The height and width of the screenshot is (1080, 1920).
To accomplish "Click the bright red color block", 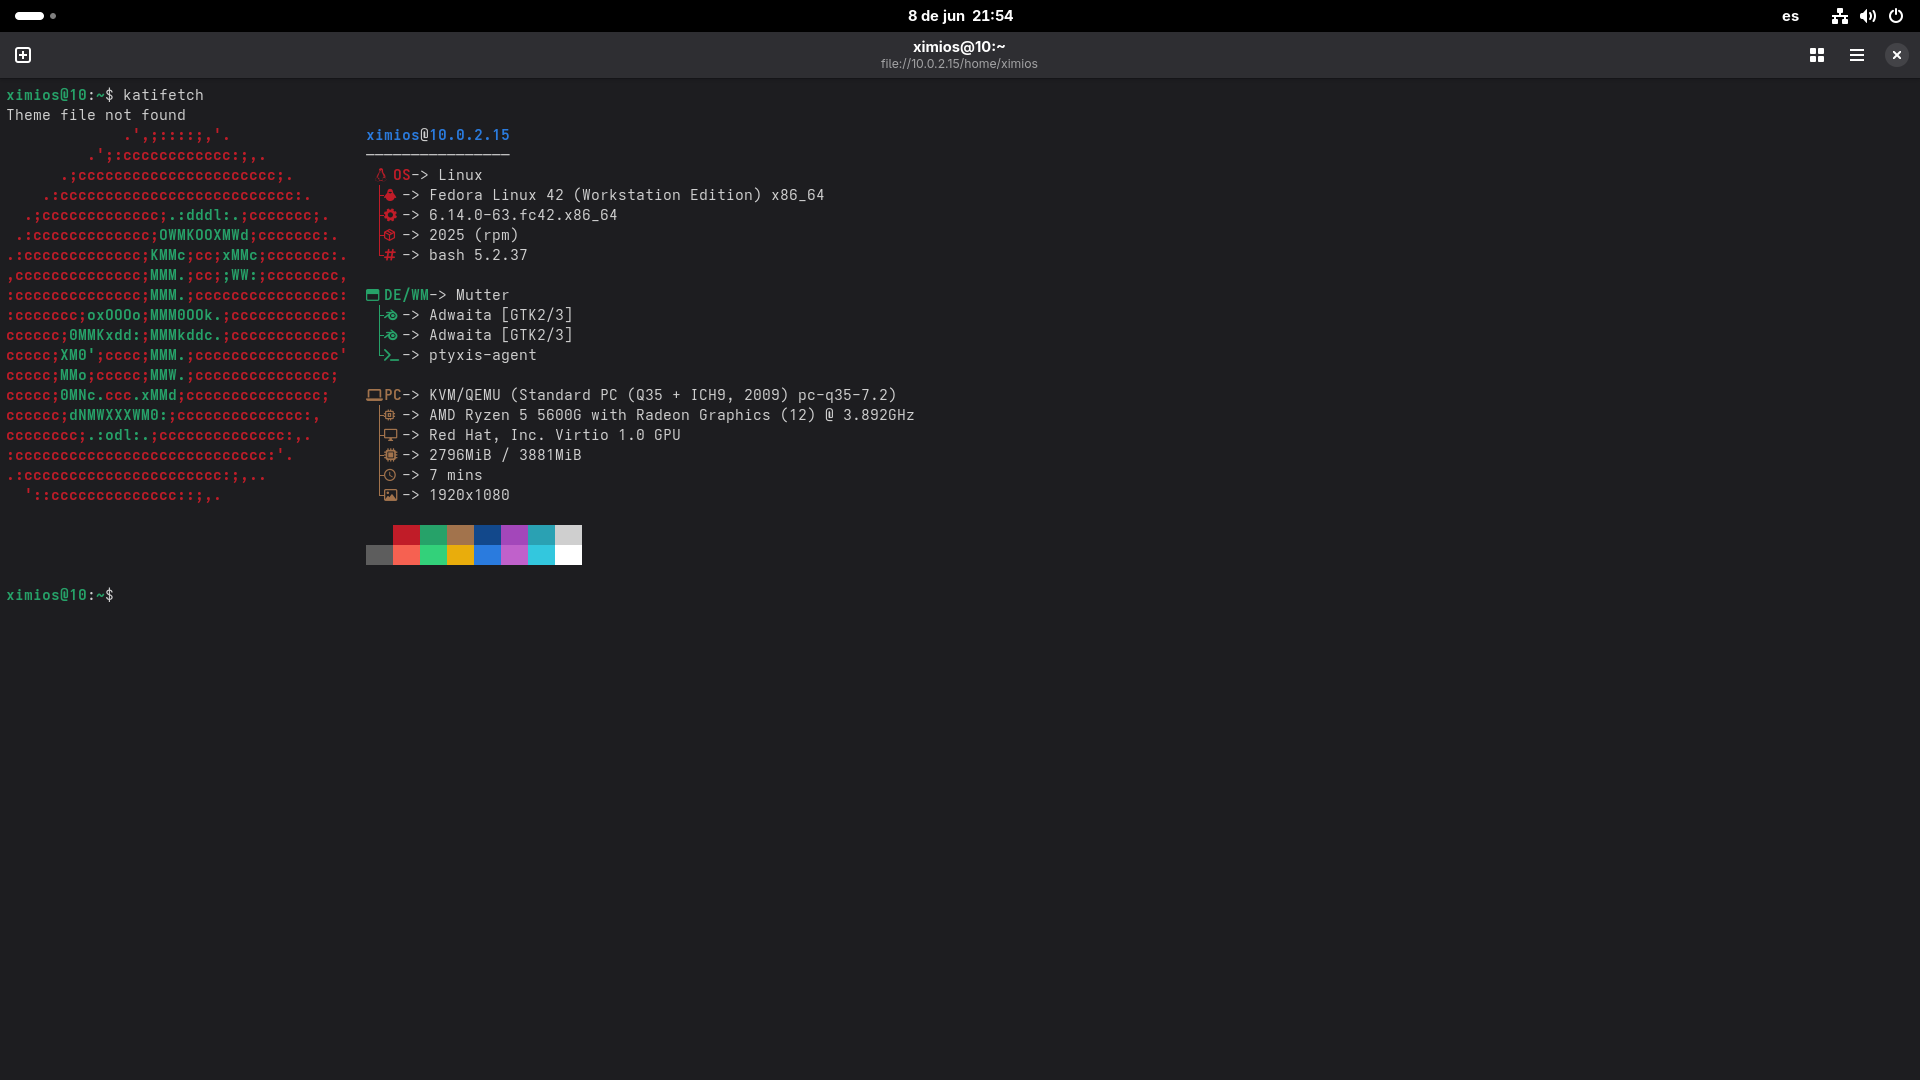I will [406, 555].
